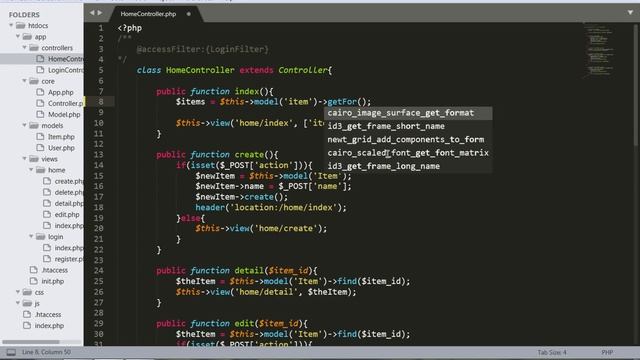Toggle side bar icon in status bar
Screen dimensions: 640x360
11,352
